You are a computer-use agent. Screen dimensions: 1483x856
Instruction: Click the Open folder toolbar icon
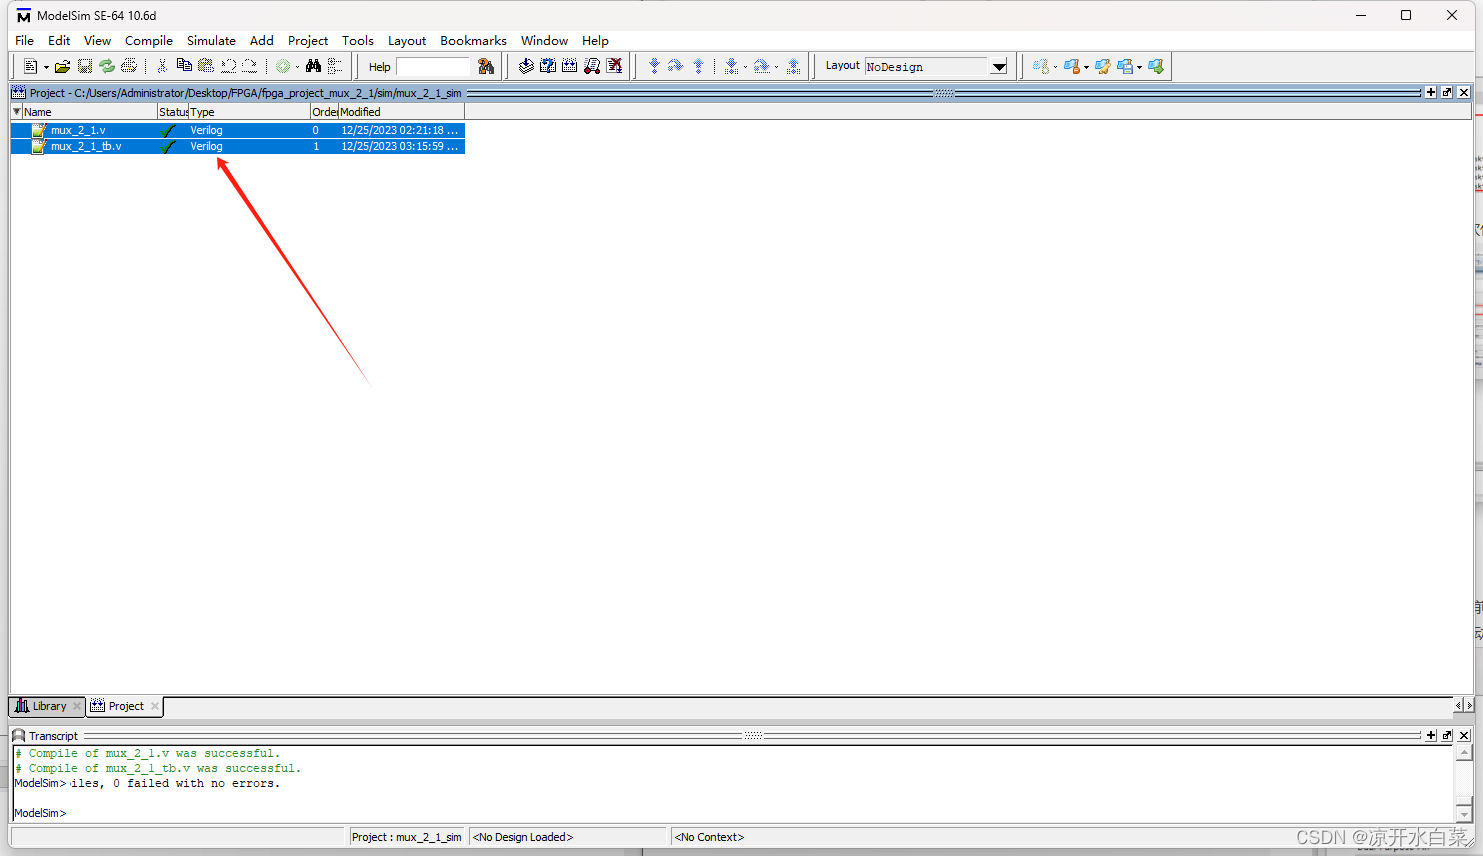[x=62, y=67]
